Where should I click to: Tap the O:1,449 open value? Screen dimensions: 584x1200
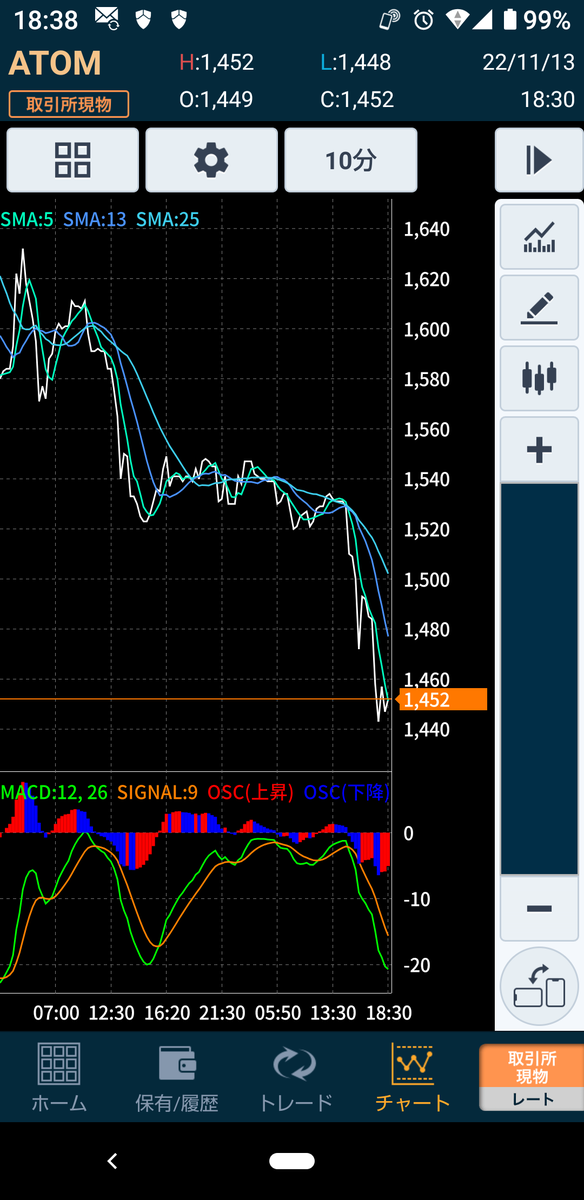point(216,100)
